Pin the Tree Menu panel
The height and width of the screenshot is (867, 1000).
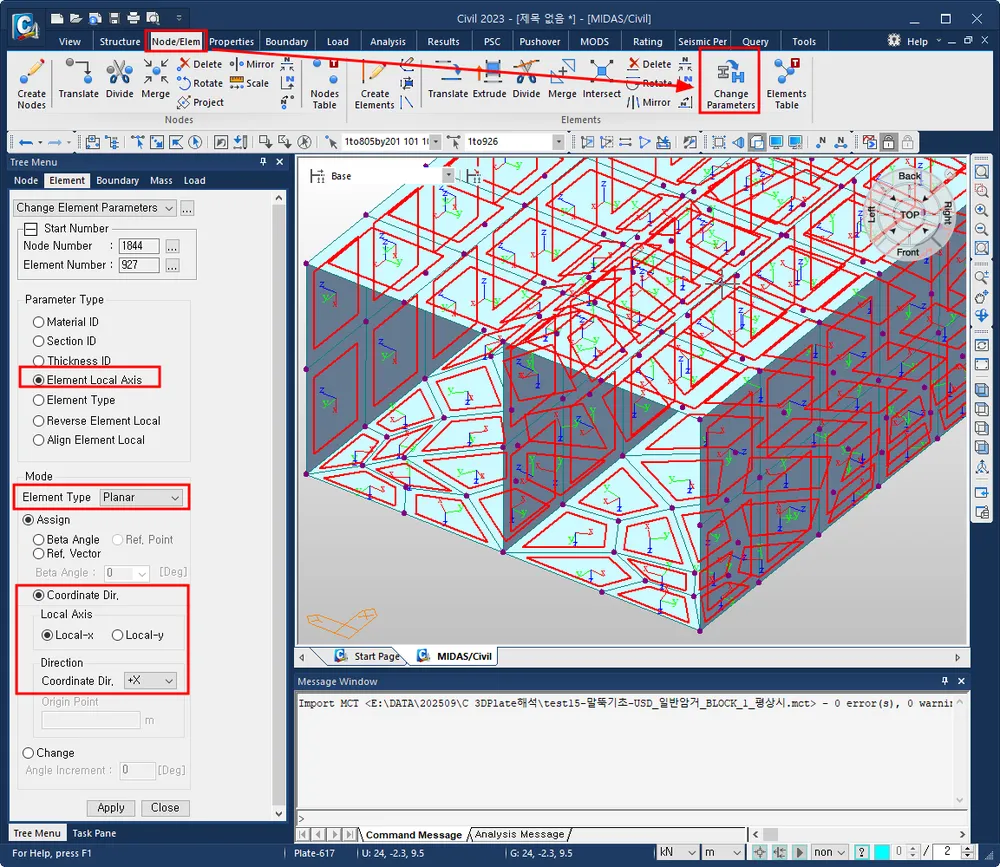263,162
